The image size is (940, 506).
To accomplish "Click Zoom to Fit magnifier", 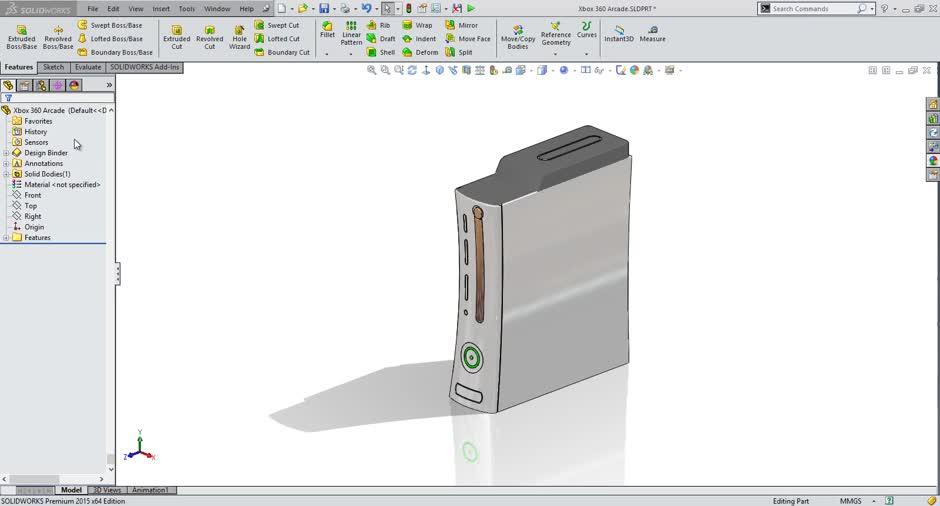I will [x=372, y=70].
